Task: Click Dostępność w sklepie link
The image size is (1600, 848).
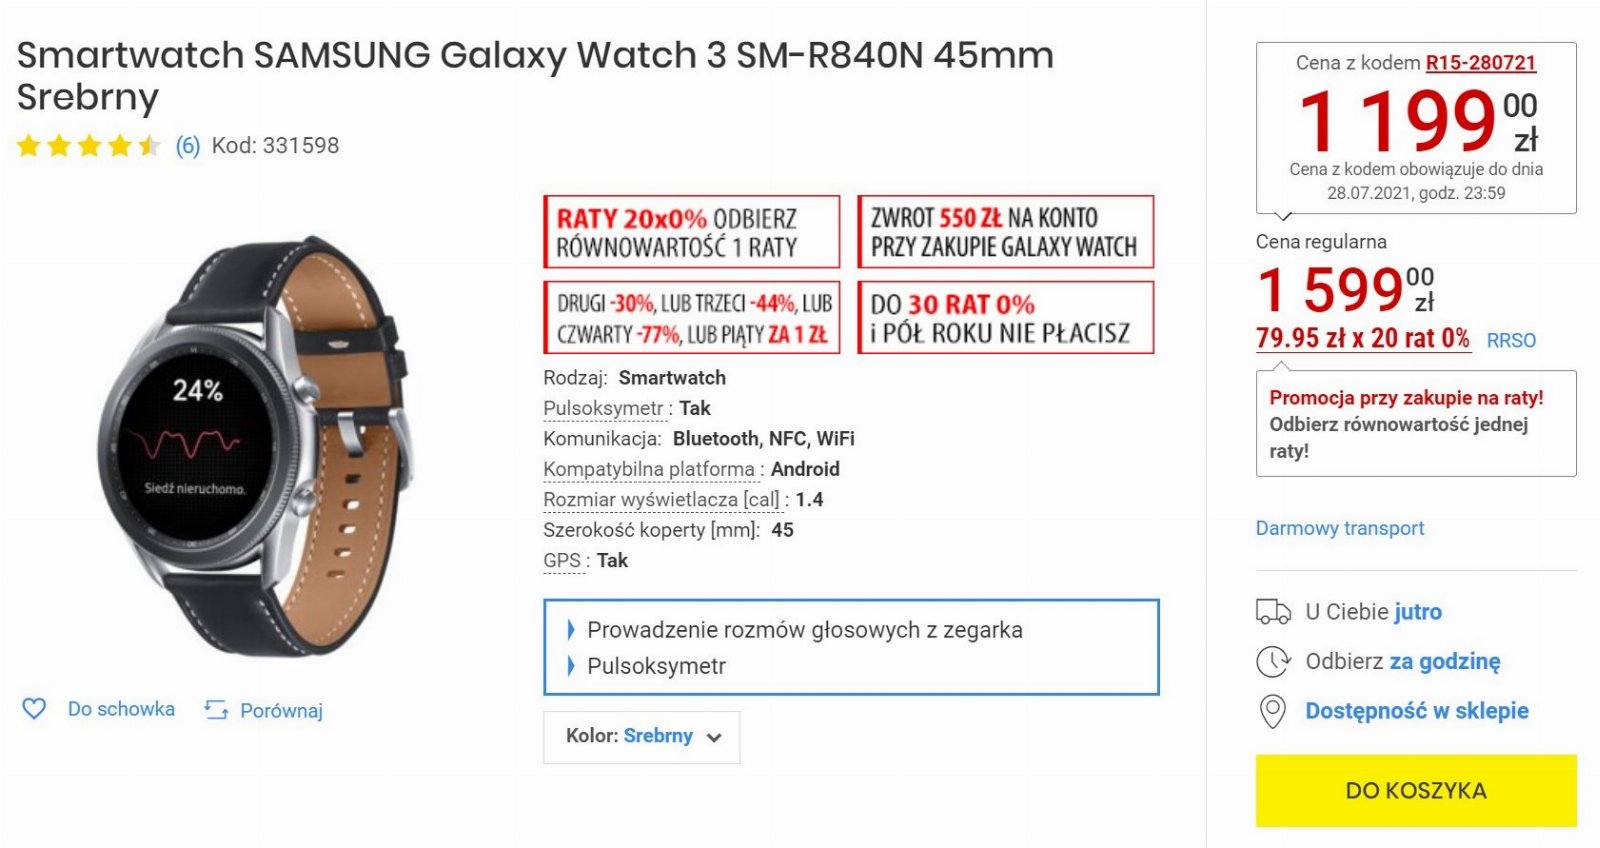Action: coord(1417,711)
